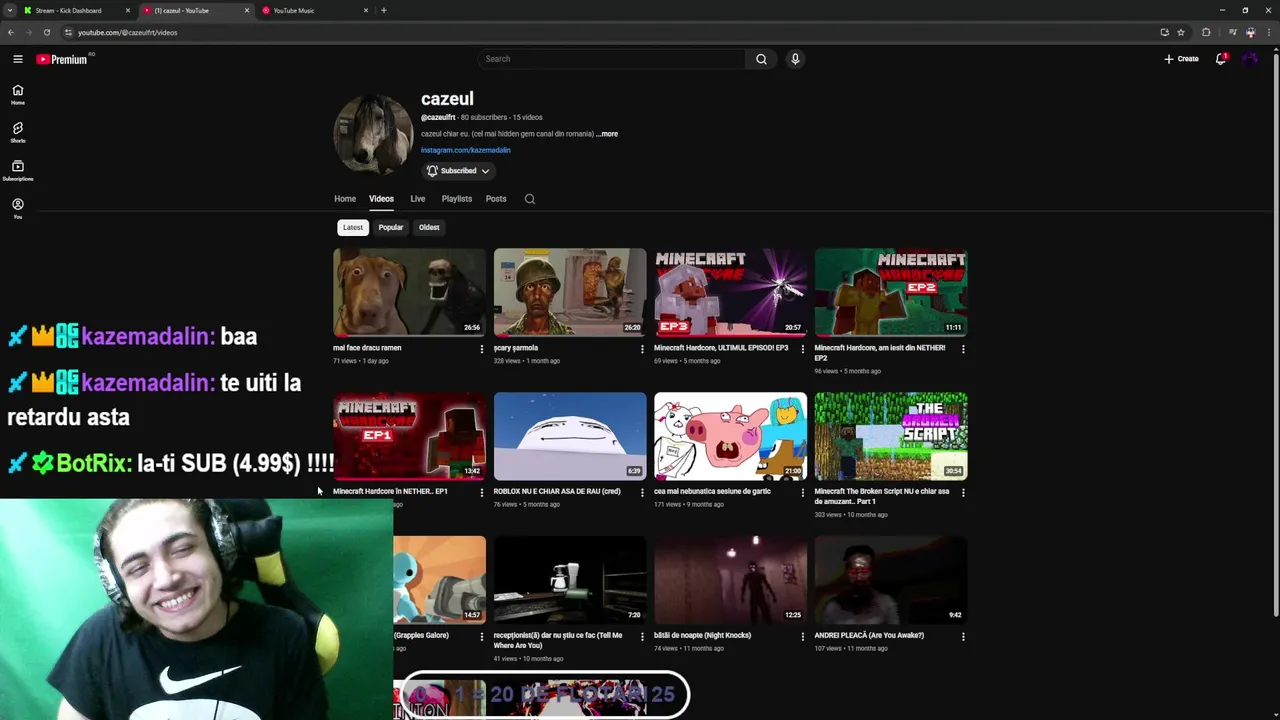This screenshot has height=720, width=1280.
Task: Open cea mai nebunatica sesiune de gartic title
Action: [x=712, y=492]
